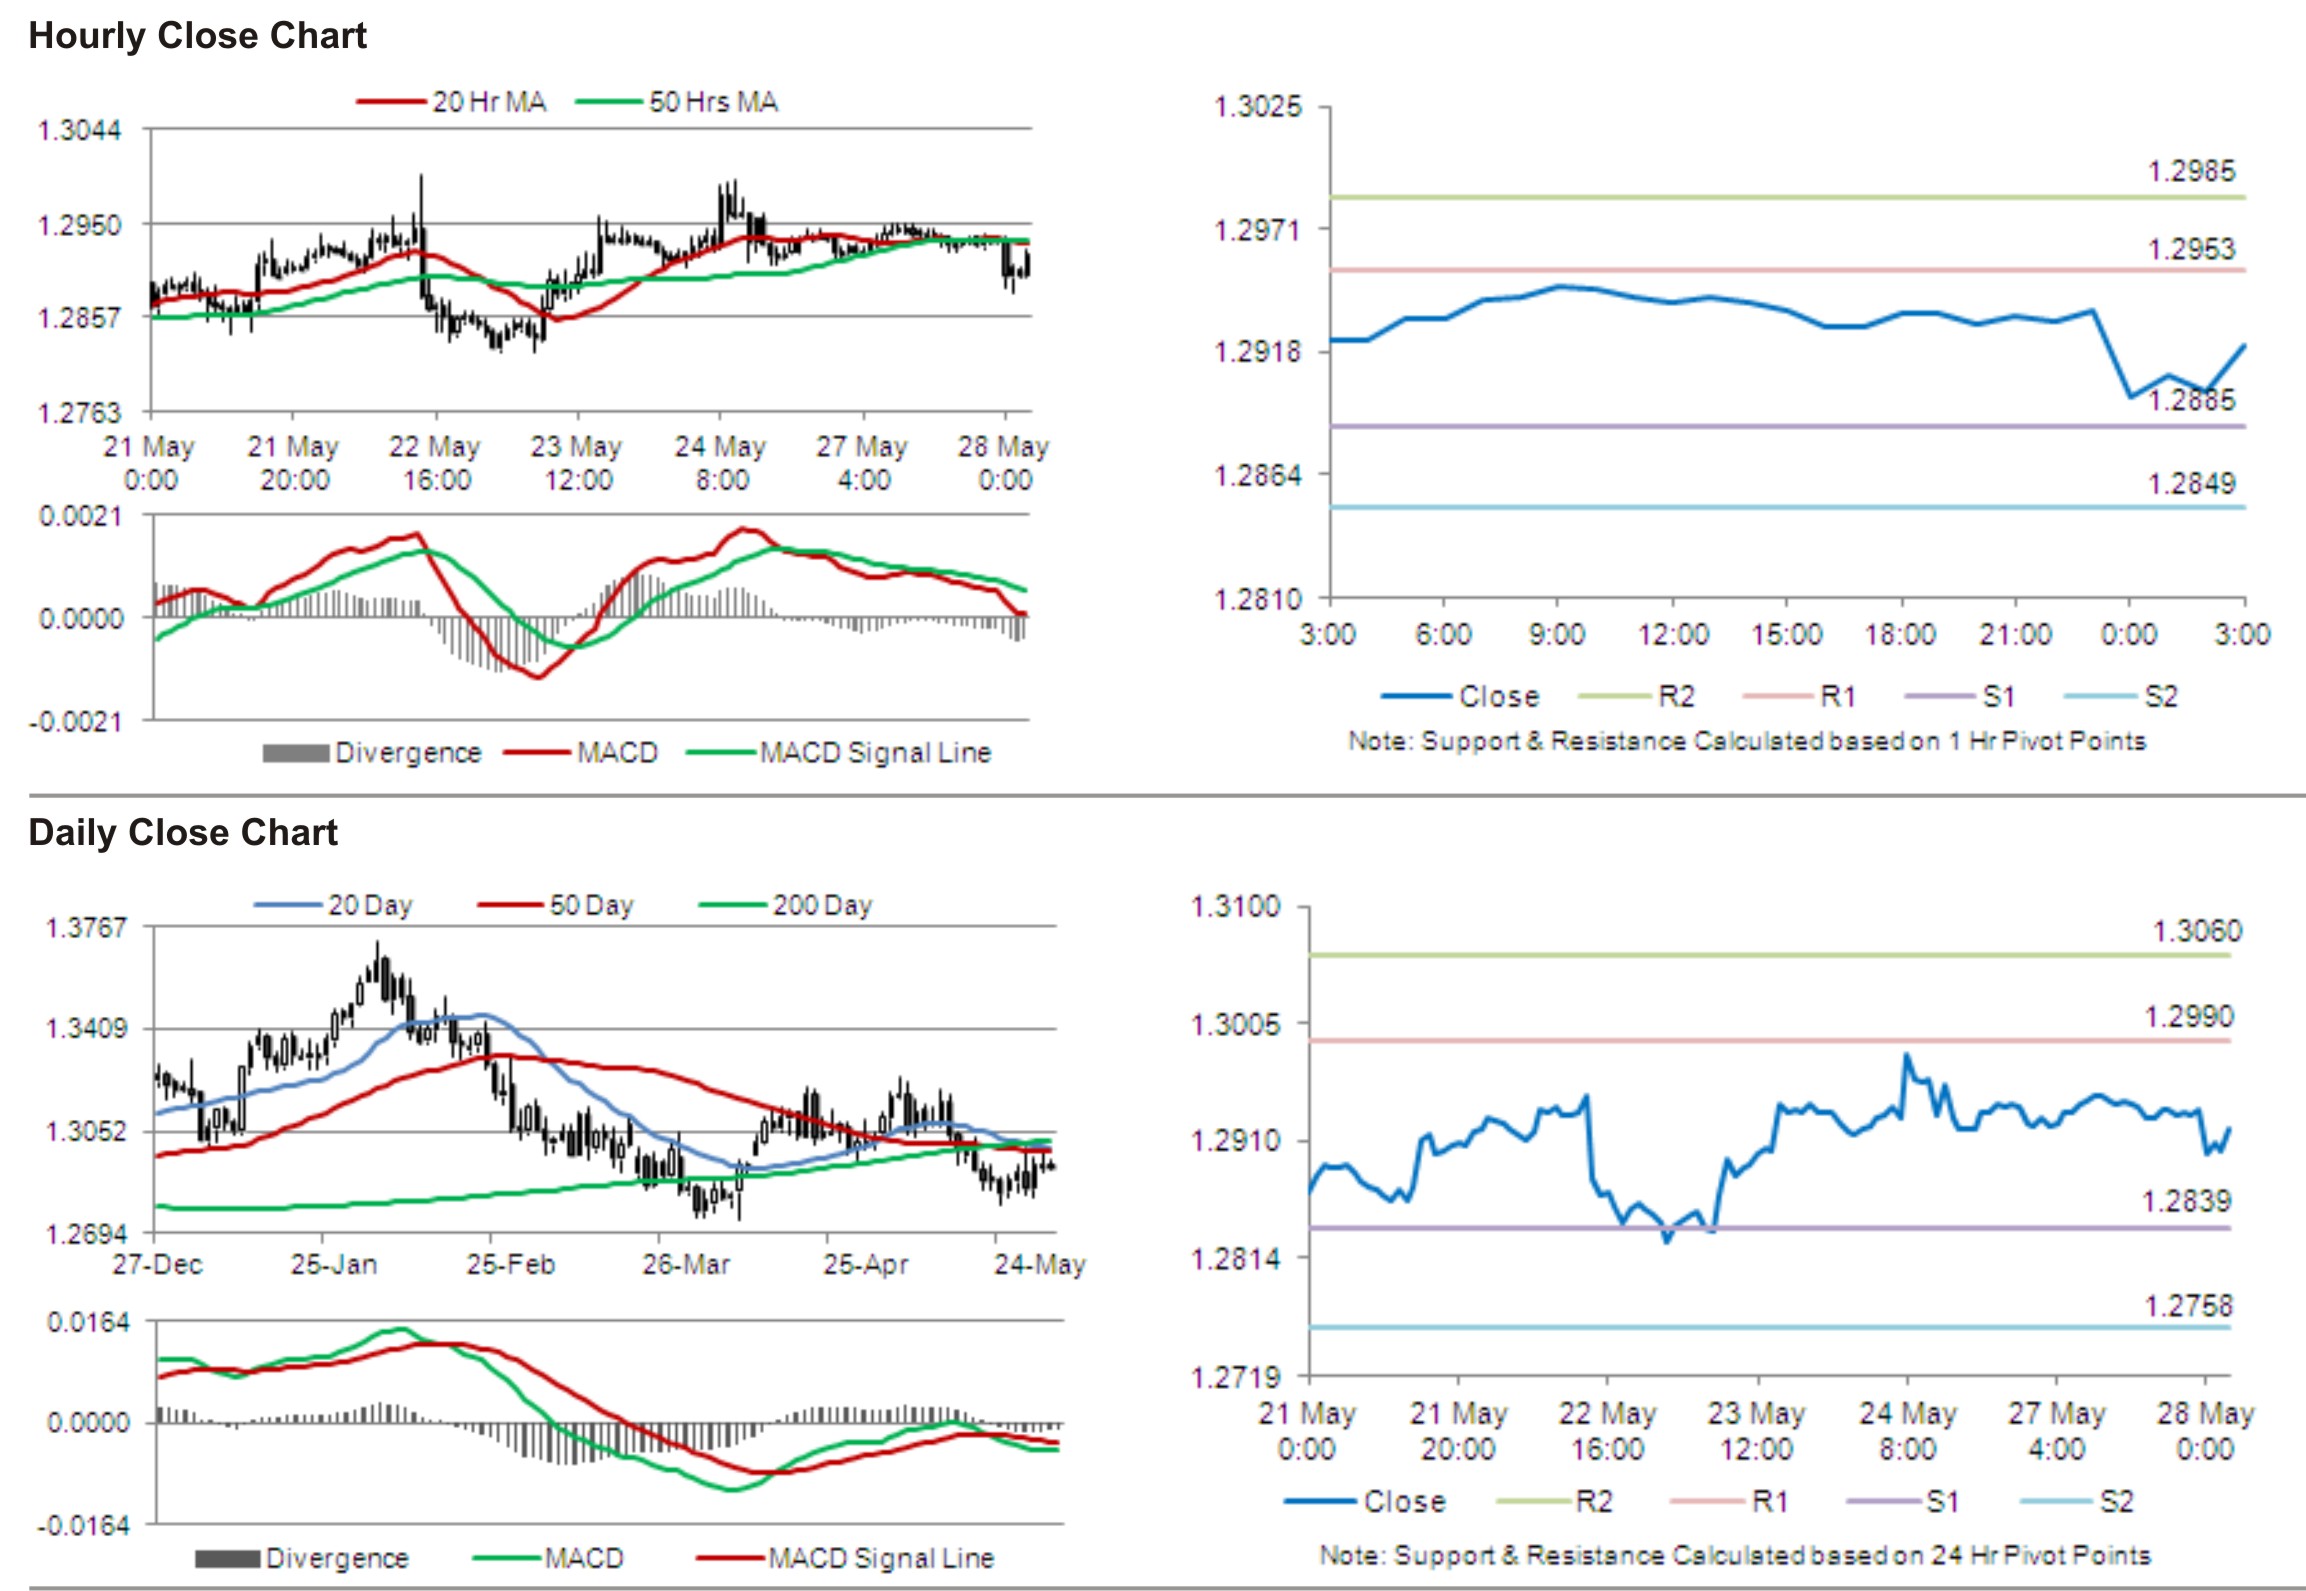Image resolution: width=2306 pixels, height=1591 pixels.
Task: Click the 1.2971 axis value
Action: point(1258,230)
